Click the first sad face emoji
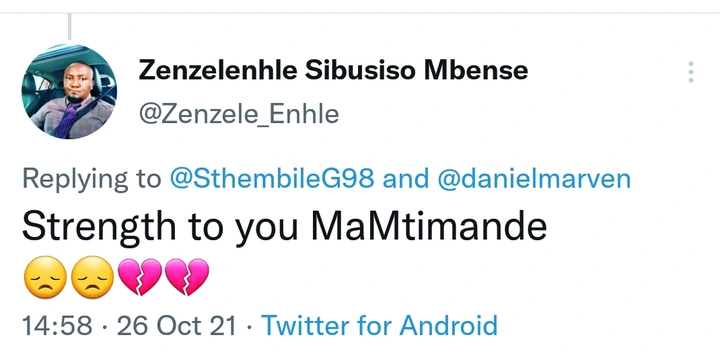The width and height of the screenshot is (720, 360). pos(45,277)
